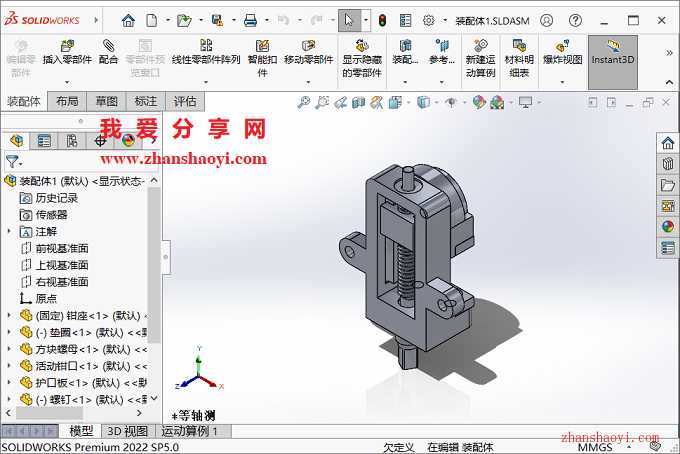Viewport: 680px width, 454px height.
Task: Click the rebuild traffic light icon
Action: pos(380,20)
